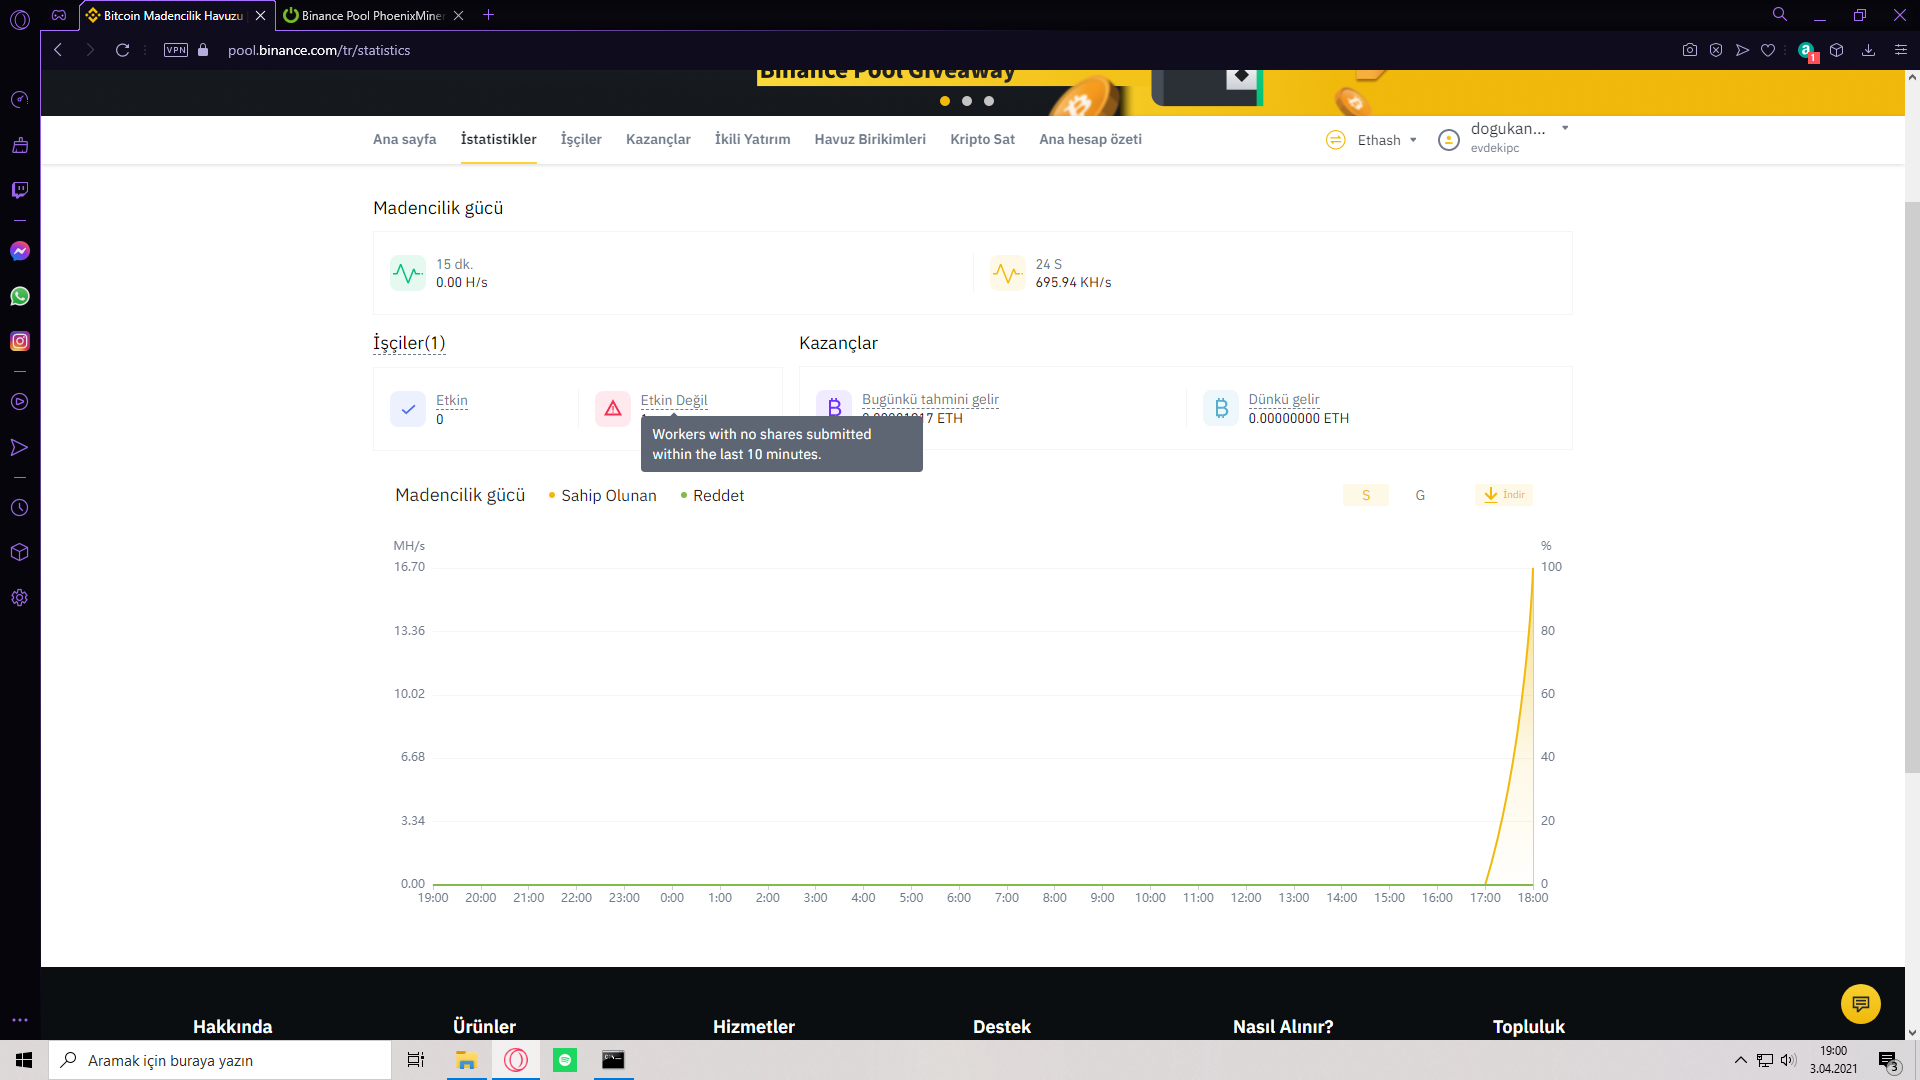Open Messenger sidebar icon
1920x1080 pixels.
pos(20,251)
